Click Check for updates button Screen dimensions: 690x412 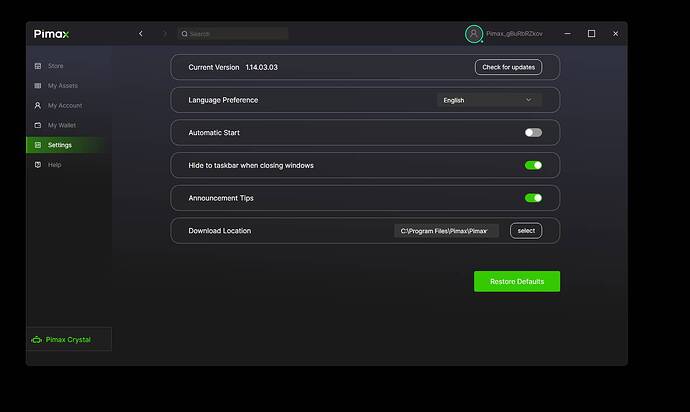coord(508,67)
